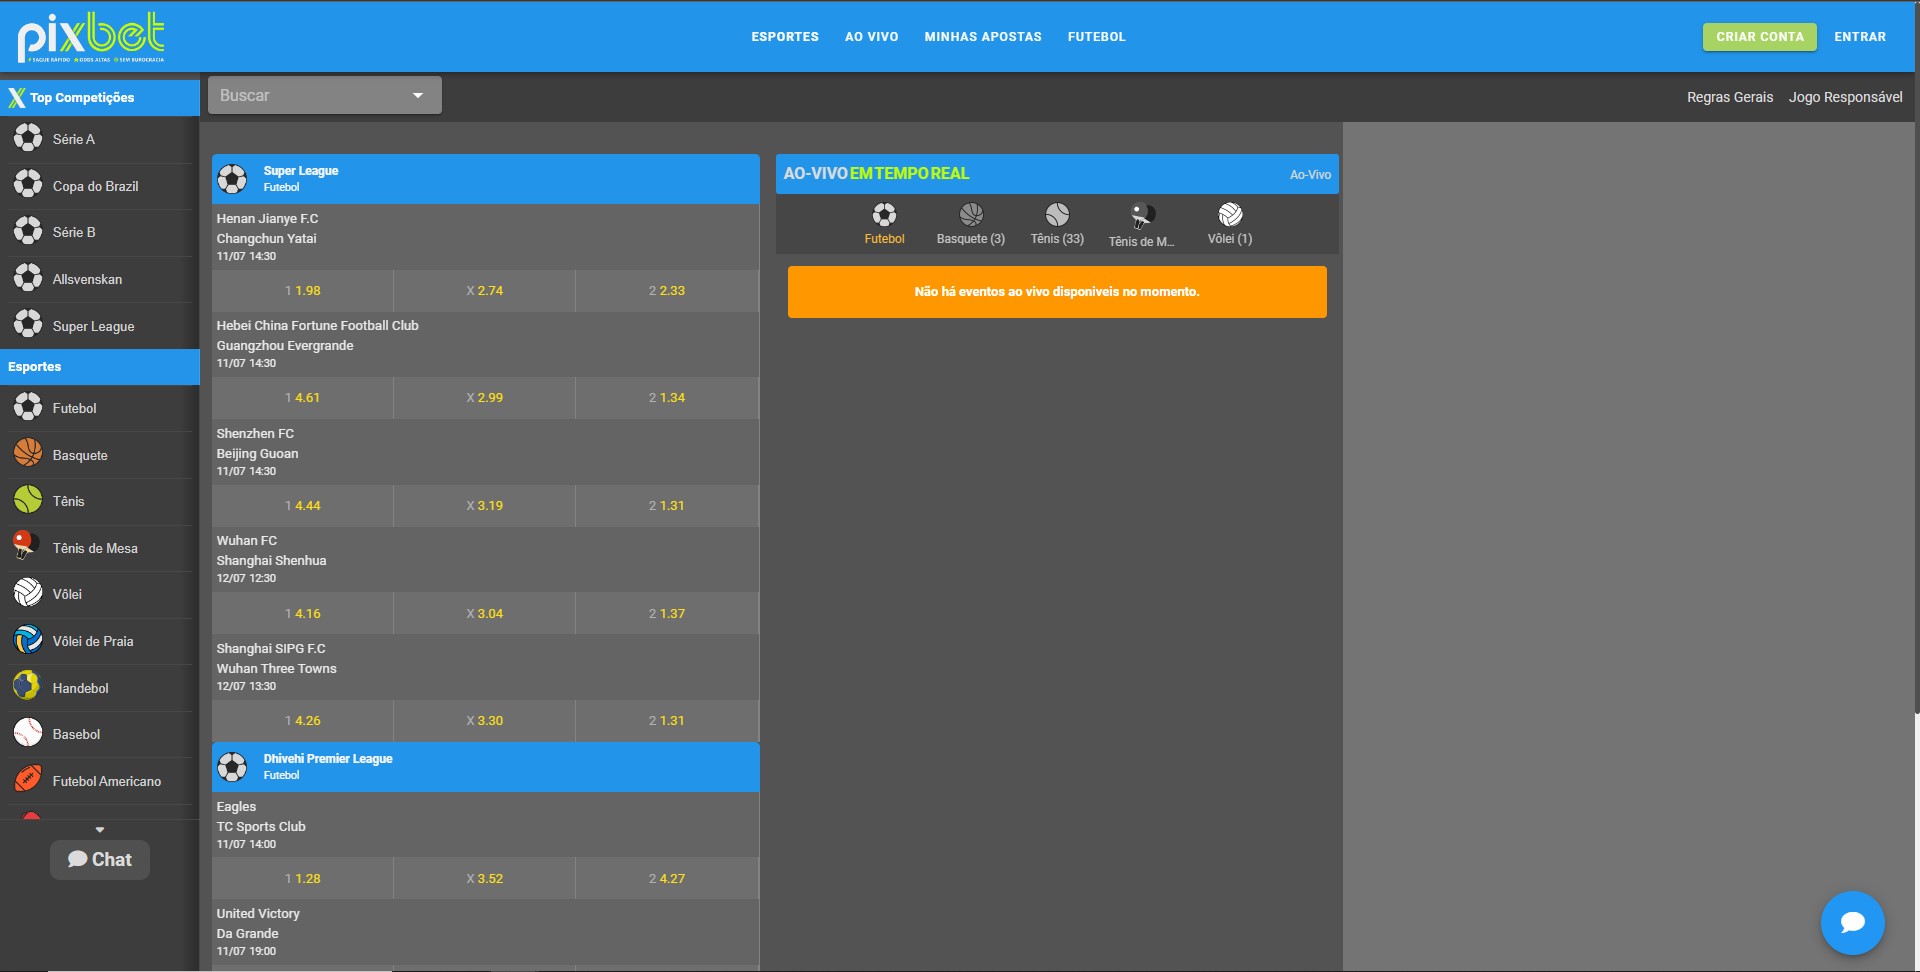Select live Tênis de M... icon
The image size is (1920, 972).
pyautogui.click(x=1142, y=215)
